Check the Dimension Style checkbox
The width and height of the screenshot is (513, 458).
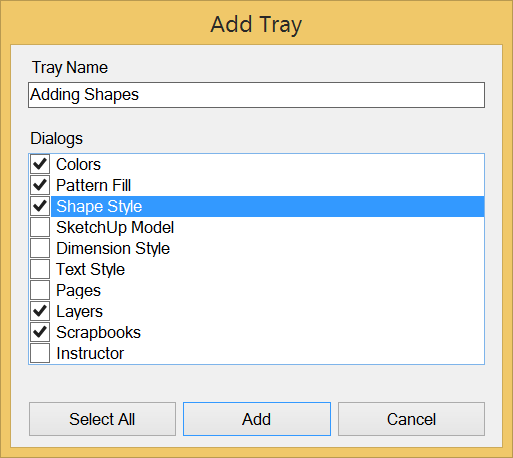click(40, 248)
